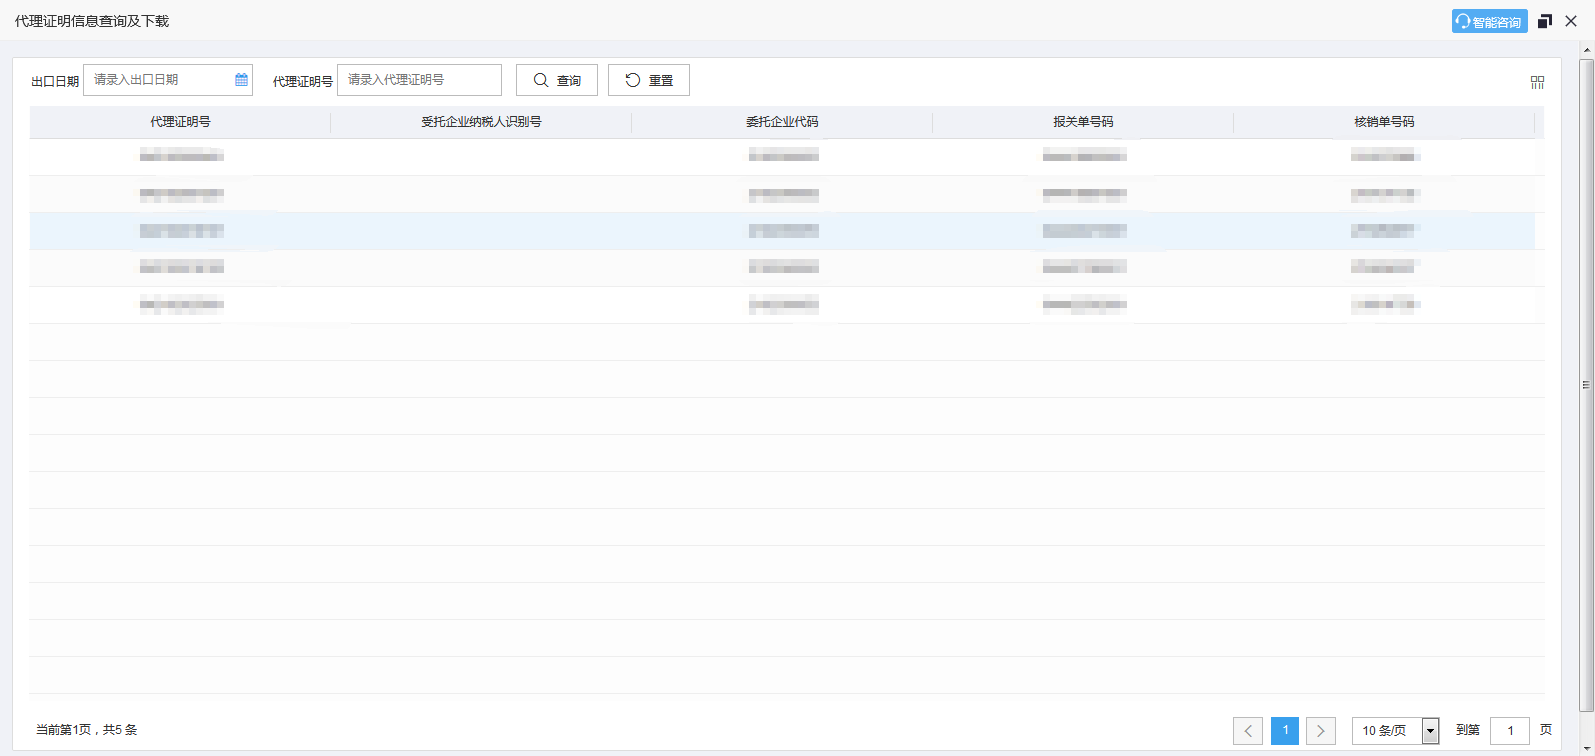Go to next page arrow
This screenshot has width=1595, height=756.
tap(1321, 731)
